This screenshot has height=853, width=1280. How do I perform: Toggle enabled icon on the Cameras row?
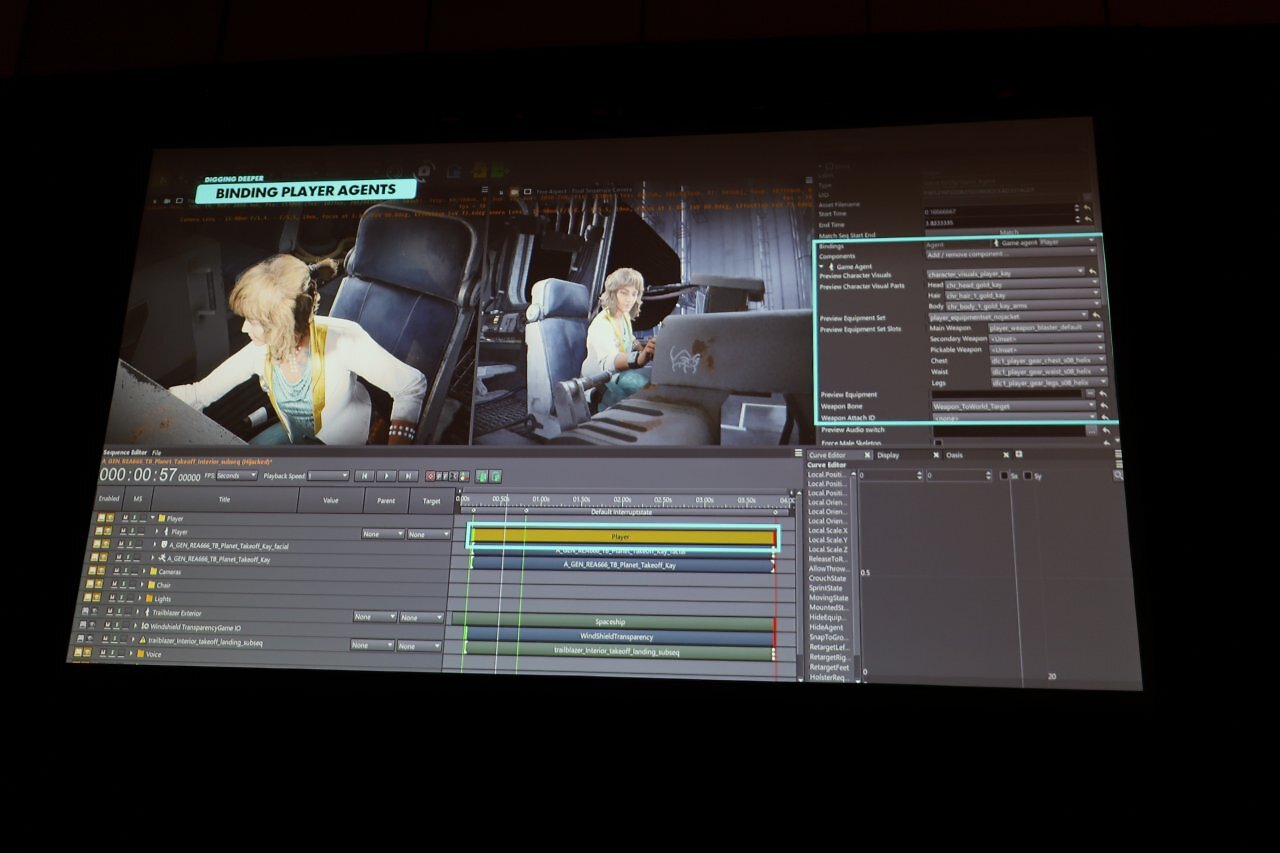tap(90, 571)
